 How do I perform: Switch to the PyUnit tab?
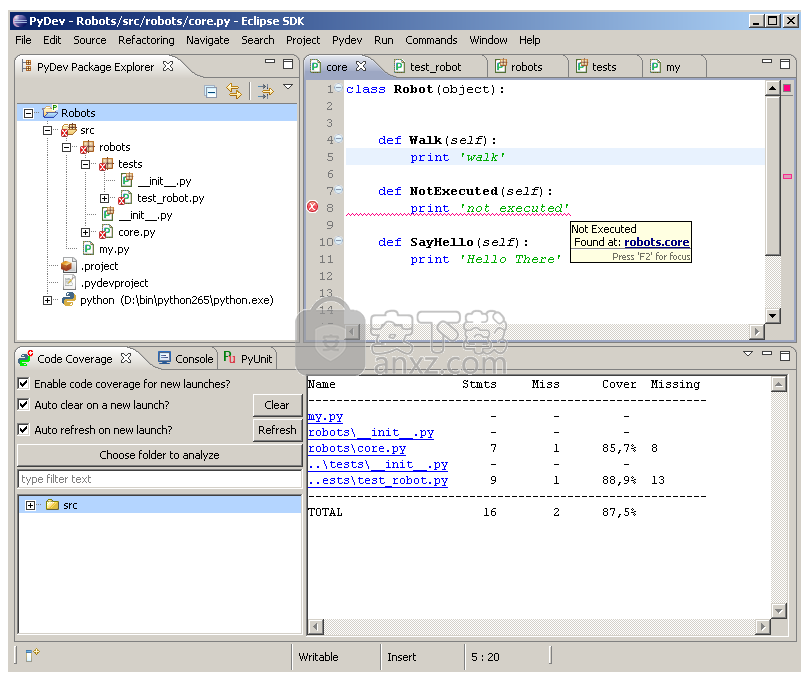point(248,358)
